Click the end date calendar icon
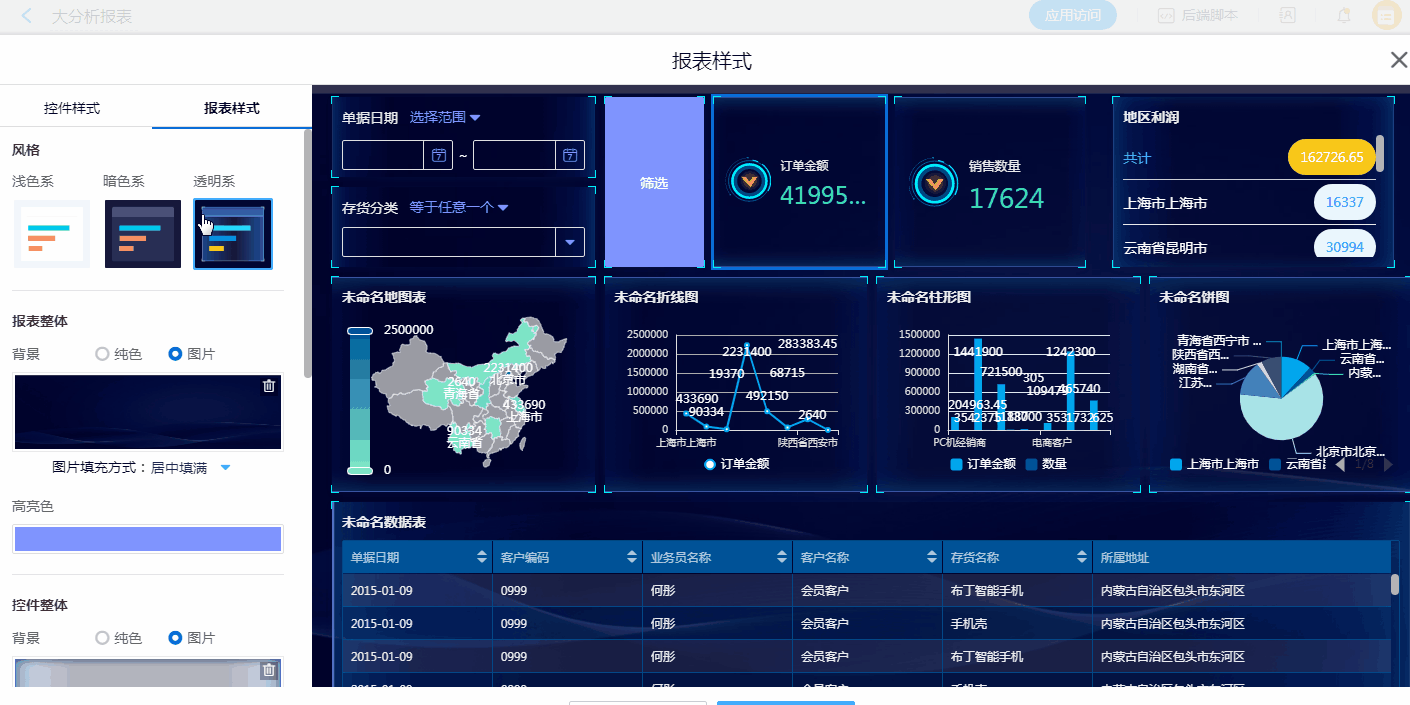This screenshot has width=1410, height=705. (x=569, y=155)
